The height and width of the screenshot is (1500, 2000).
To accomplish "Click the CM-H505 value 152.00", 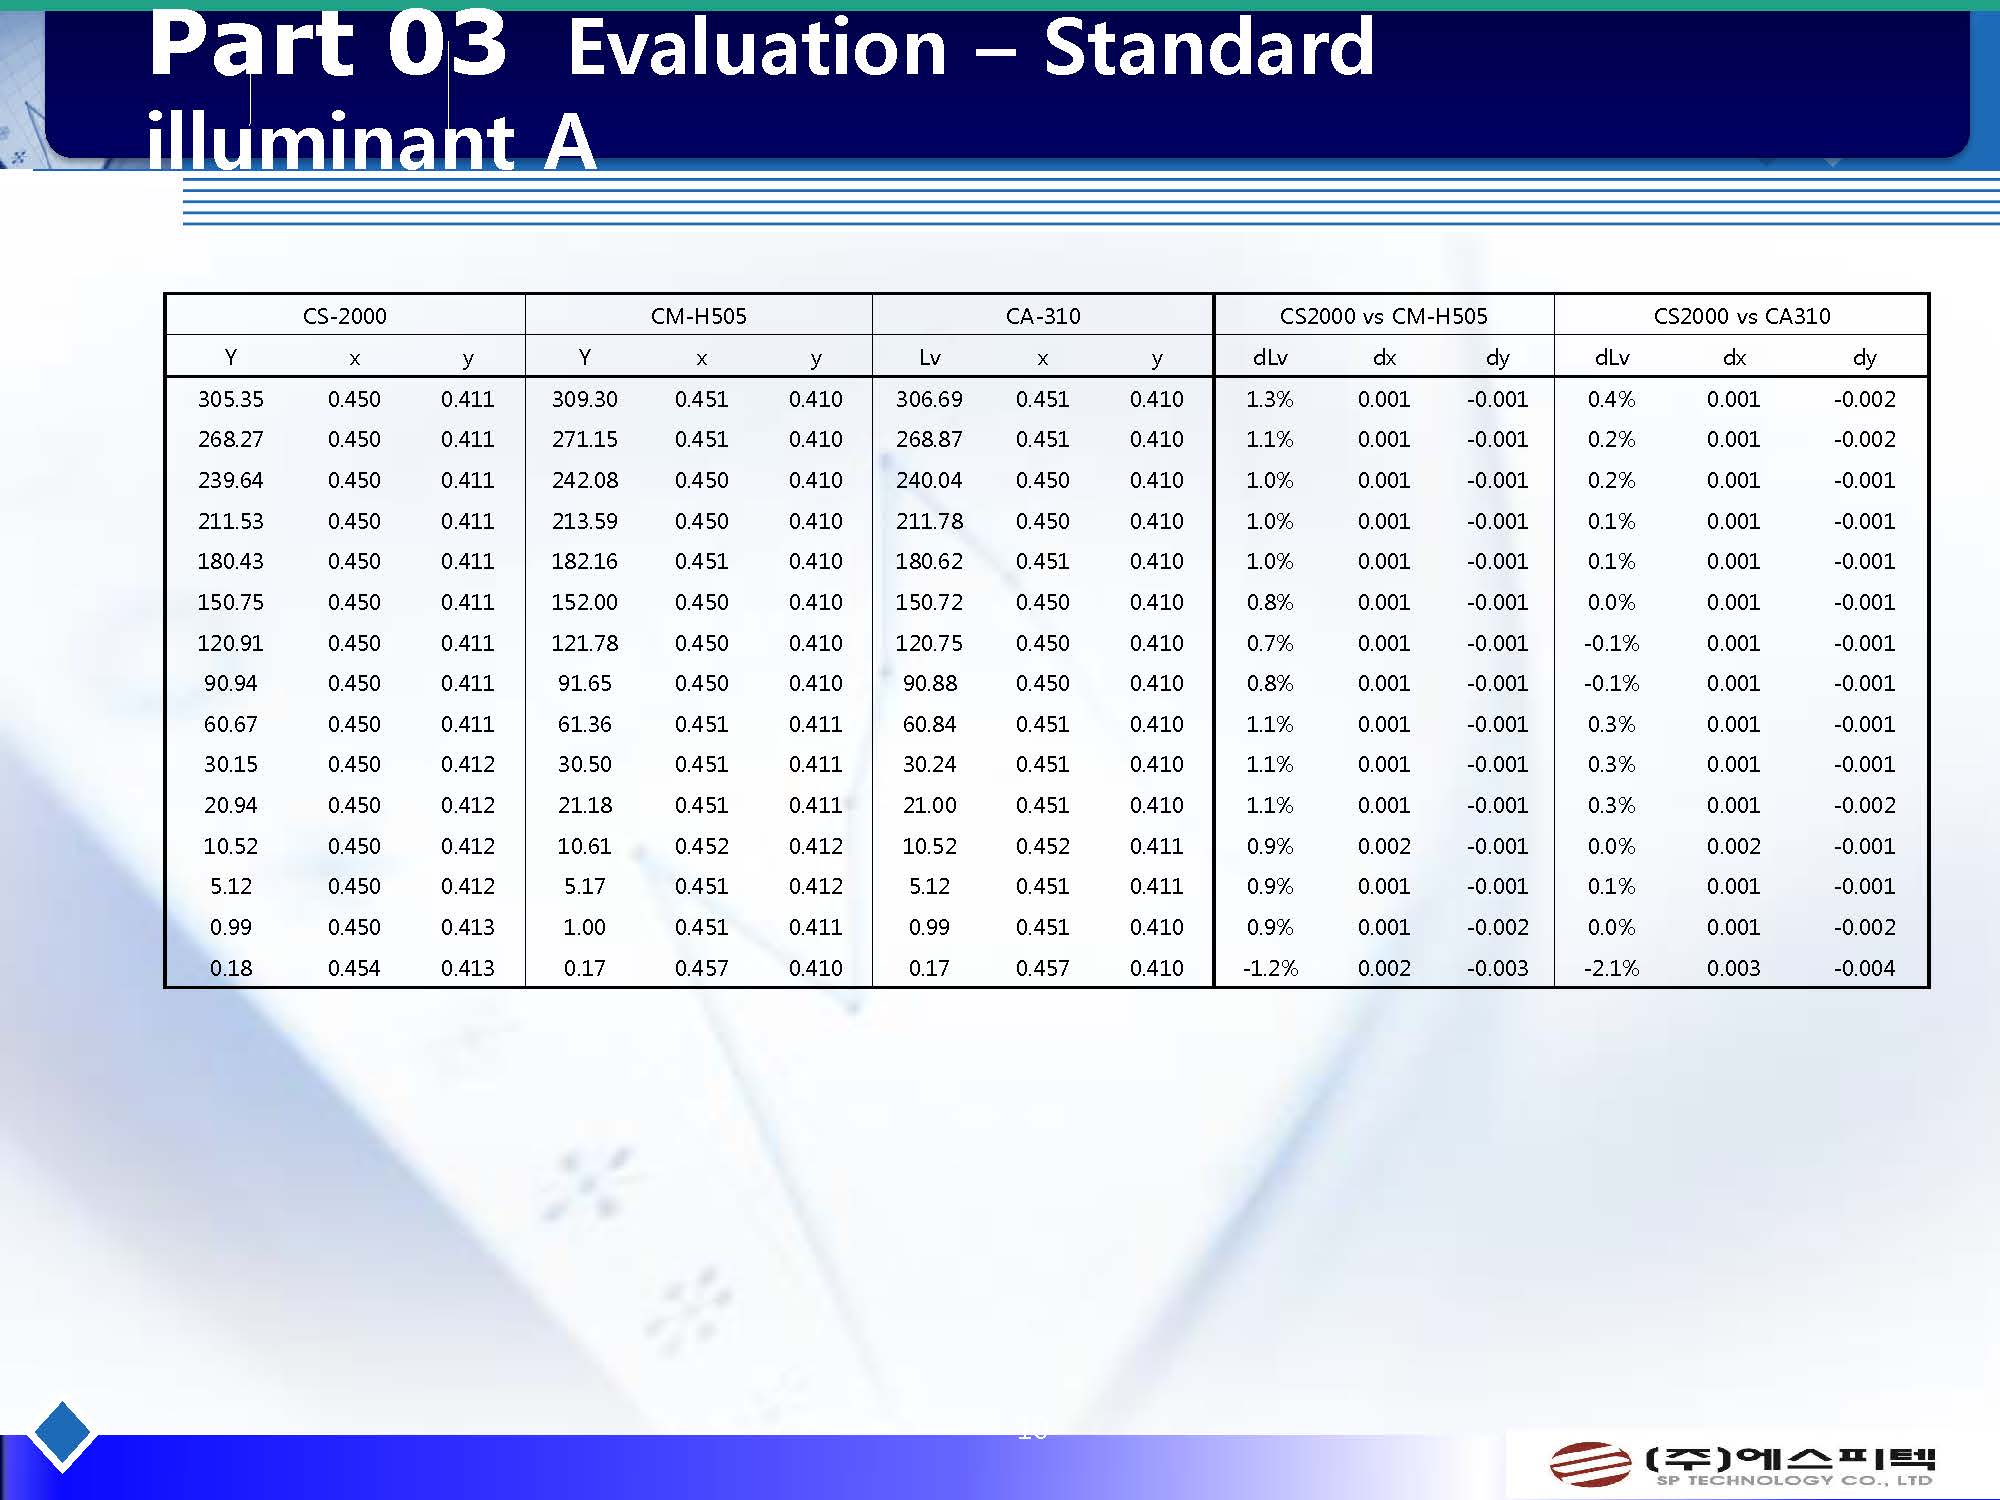I will pyautogui.click(x=585, y=602).
